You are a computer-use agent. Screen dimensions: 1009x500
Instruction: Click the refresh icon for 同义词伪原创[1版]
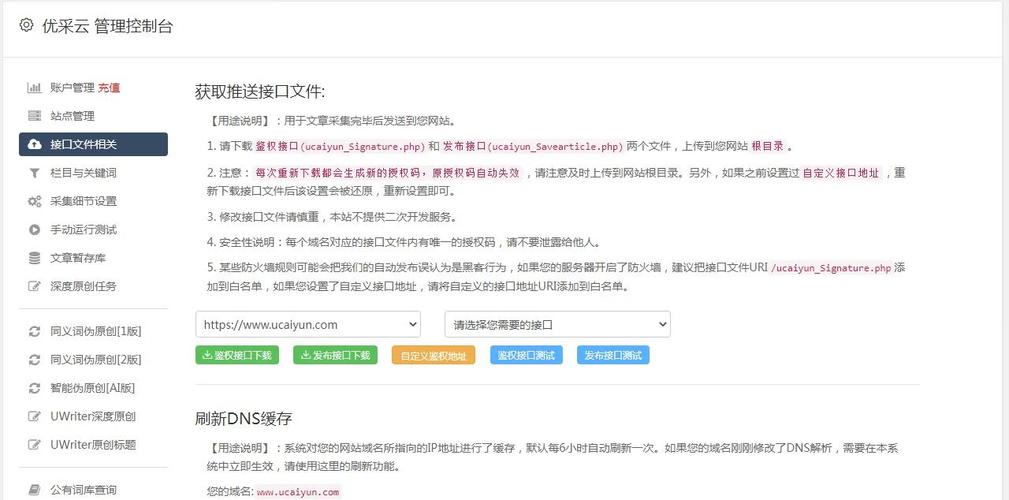point(34,332)
